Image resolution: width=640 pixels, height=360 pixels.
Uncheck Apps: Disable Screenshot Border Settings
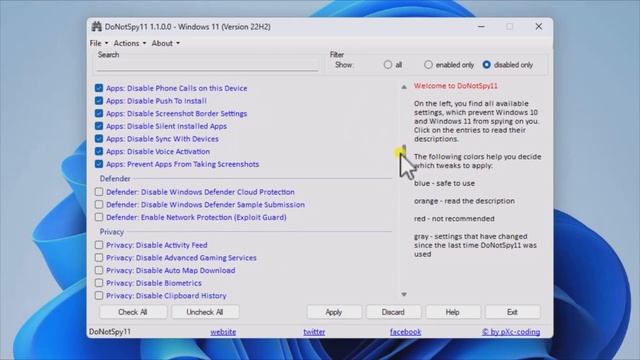coord(99,113)
